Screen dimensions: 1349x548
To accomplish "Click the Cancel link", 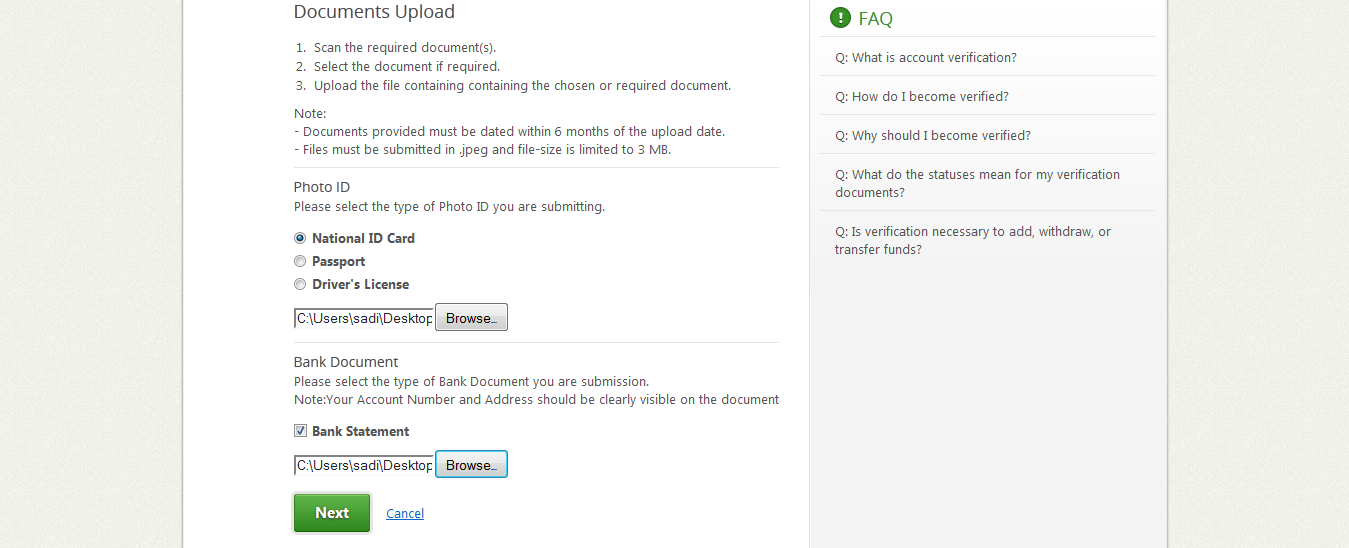I will 405,514.
